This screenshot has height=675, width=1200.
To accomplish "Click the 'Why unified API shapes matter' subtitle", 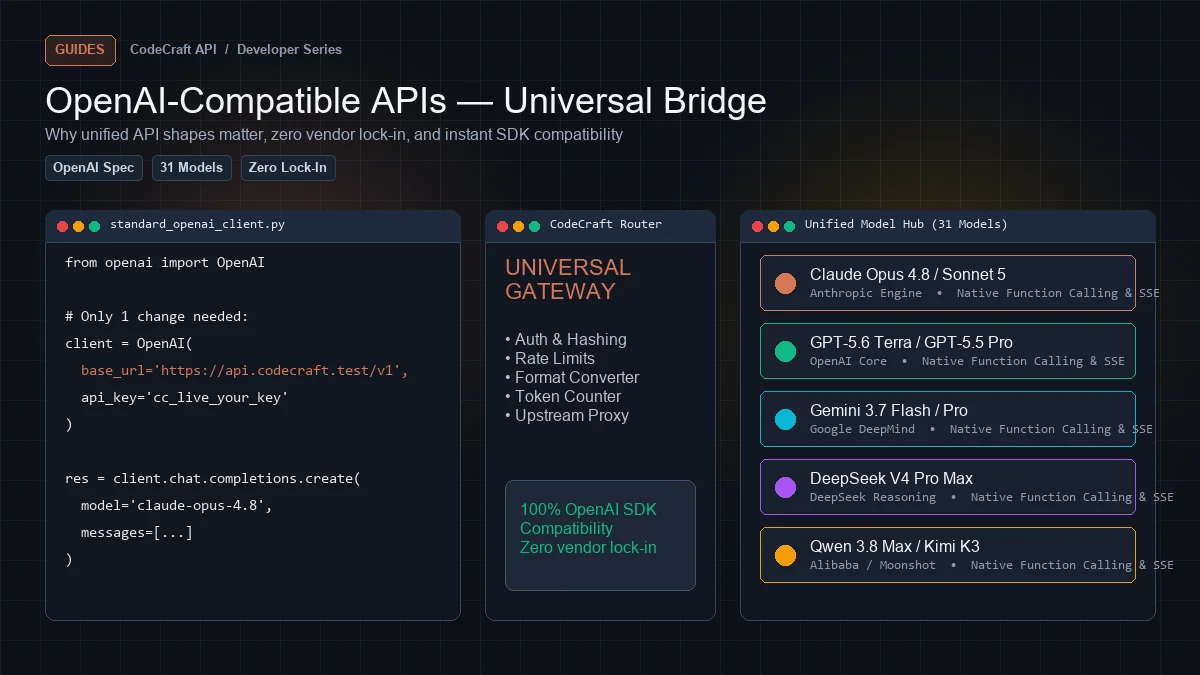I will 334,134.
